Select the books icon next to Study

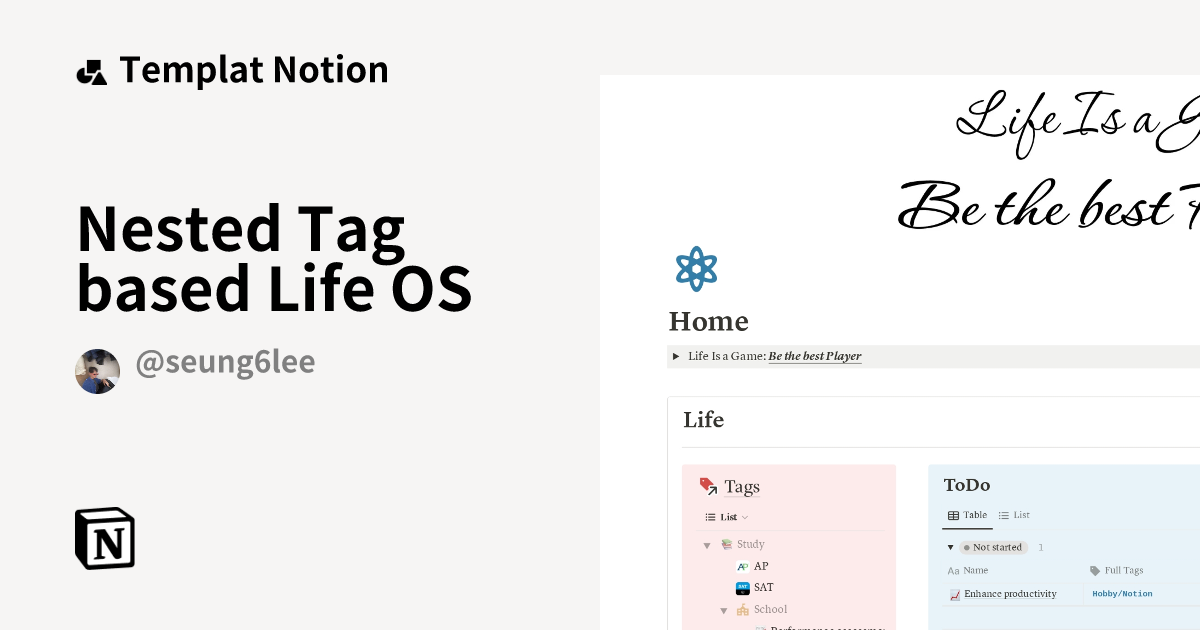click(725, 544)
